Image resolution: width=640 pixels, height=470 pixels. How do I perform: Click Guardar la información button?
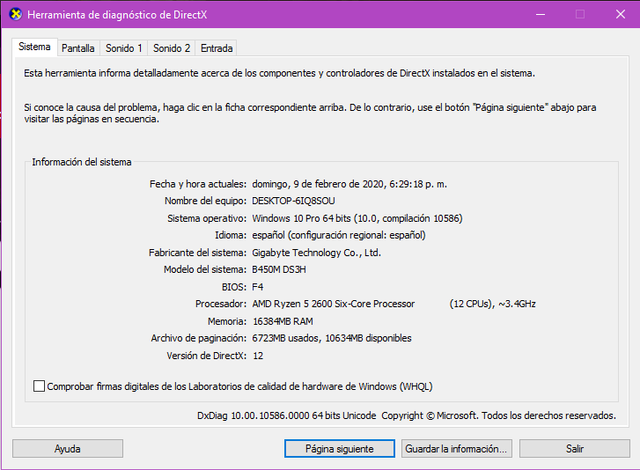(x=456, y=448)
